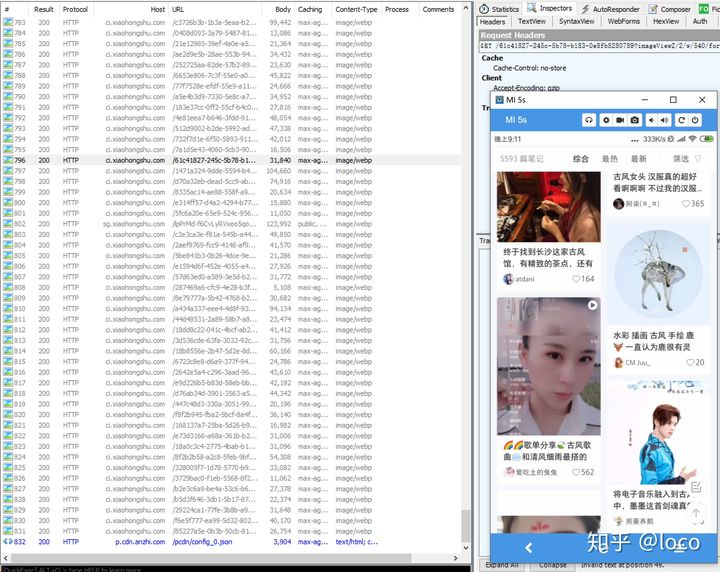Click the JSON session icon of row 832

tap(8, 542)
